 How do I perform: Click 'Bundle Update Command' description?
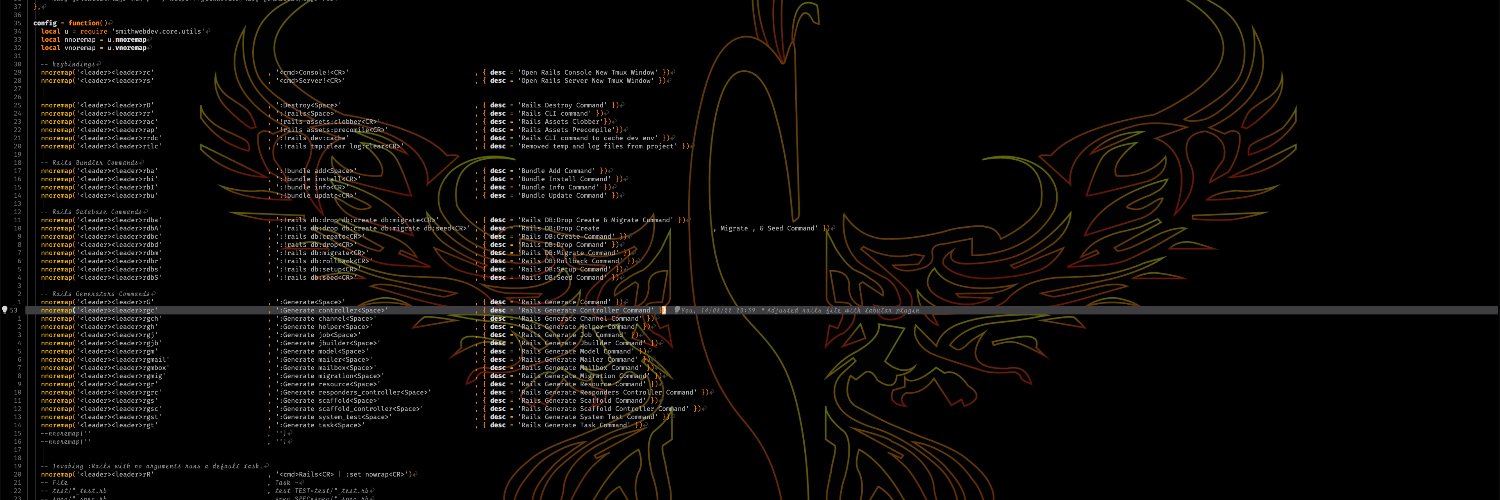click(x=563, y=195)
